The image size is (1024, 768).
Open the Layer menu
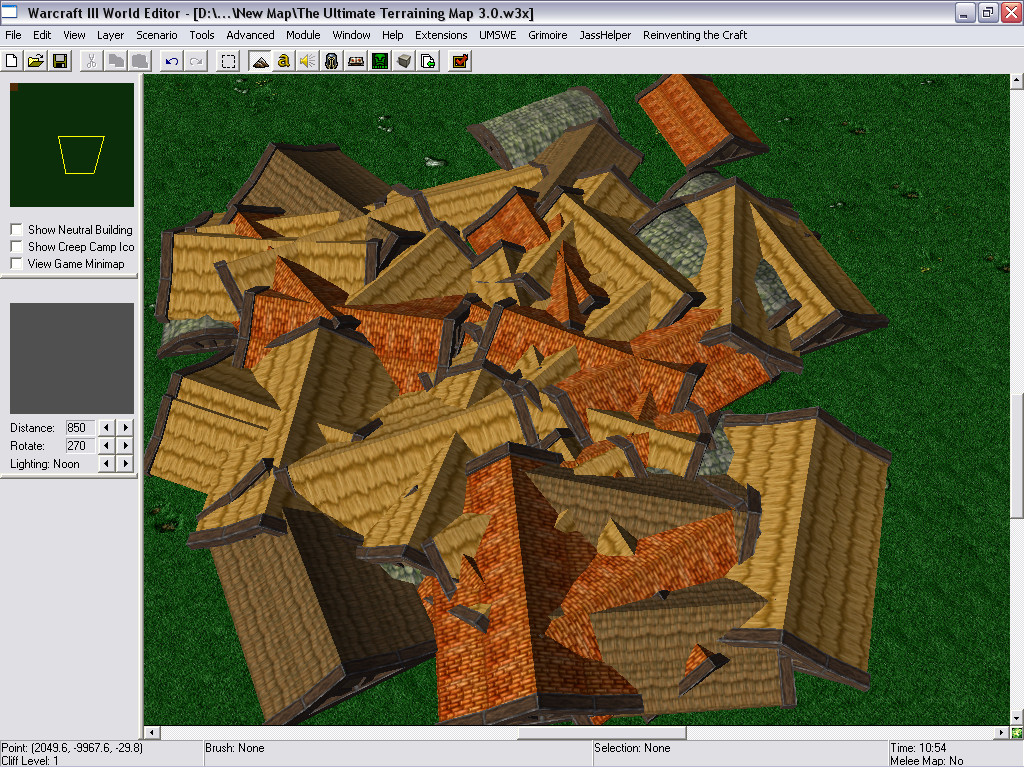(x=110, y=35)
